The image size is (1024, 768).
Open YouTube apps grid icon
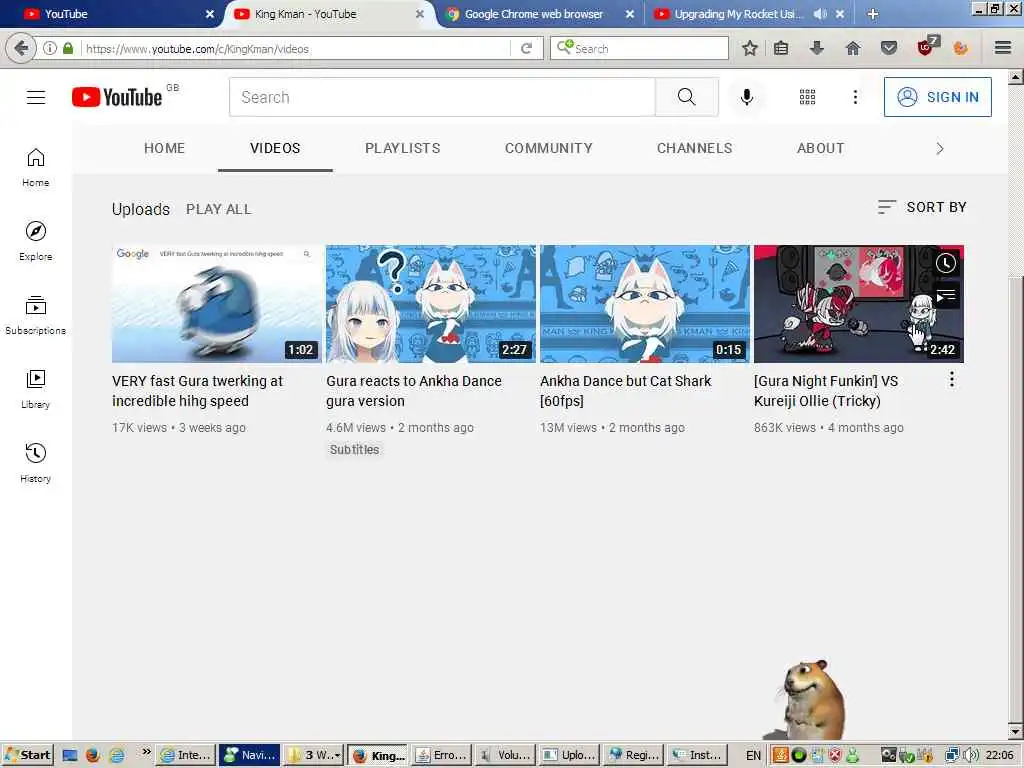pyautogui.click(x=807, y=97)
